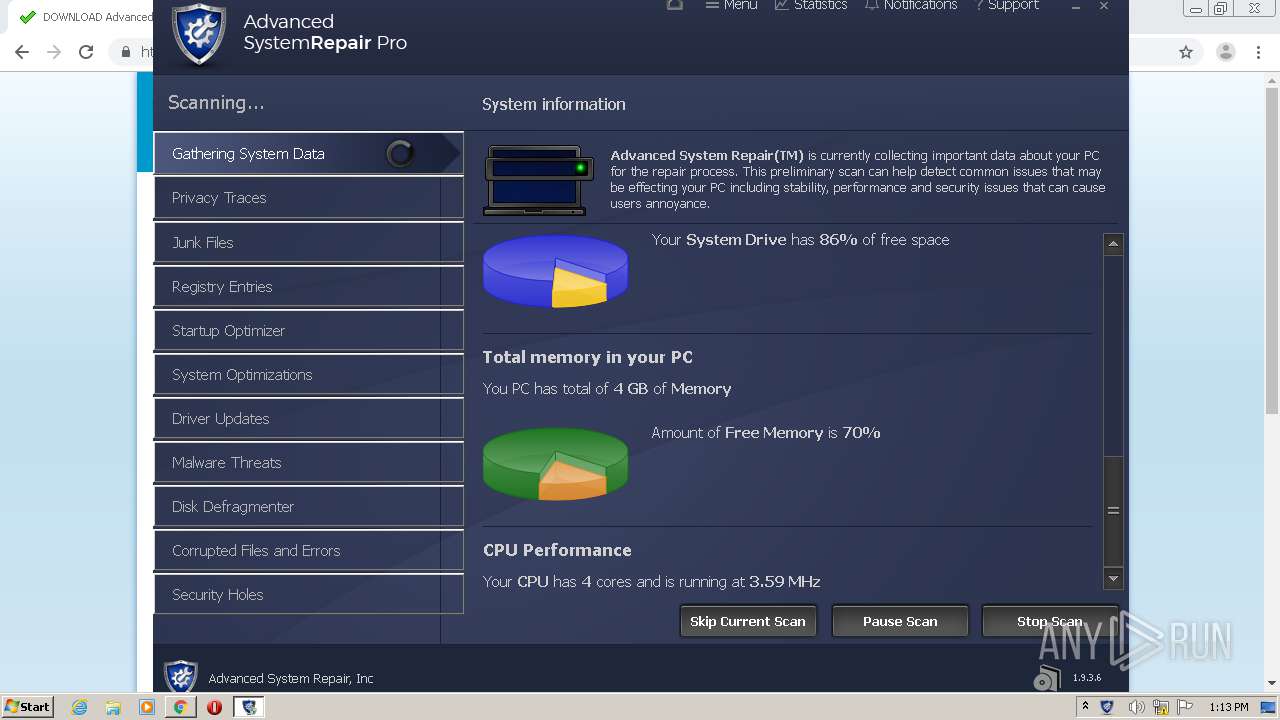Open the Action Center flag icon
This screenshot has width=1280, height=720.
(1185, 707)
